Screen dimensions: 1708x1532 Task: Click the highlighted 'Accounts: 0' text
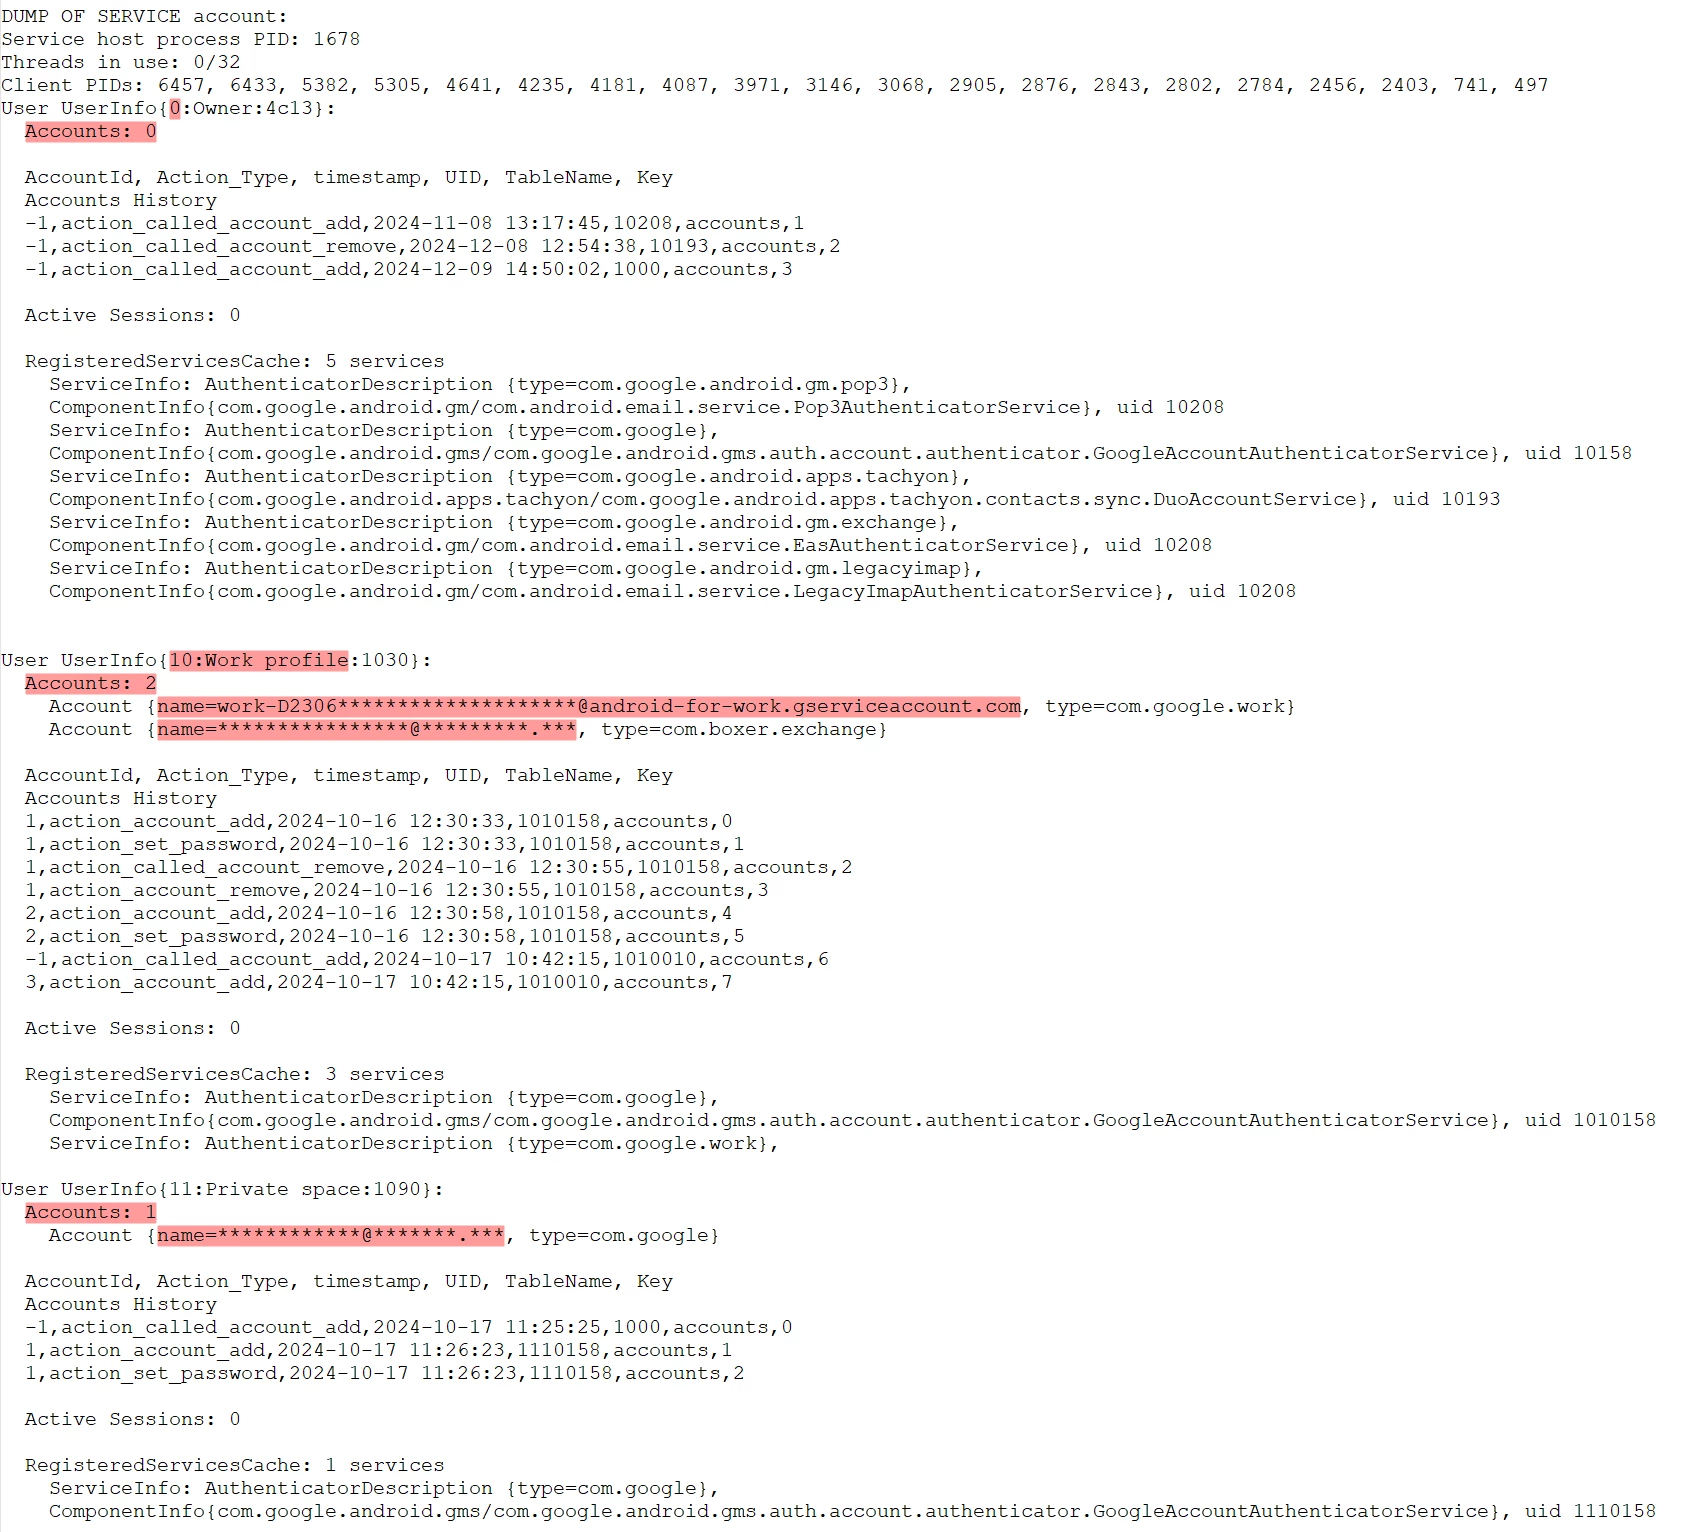coord(90,131)
